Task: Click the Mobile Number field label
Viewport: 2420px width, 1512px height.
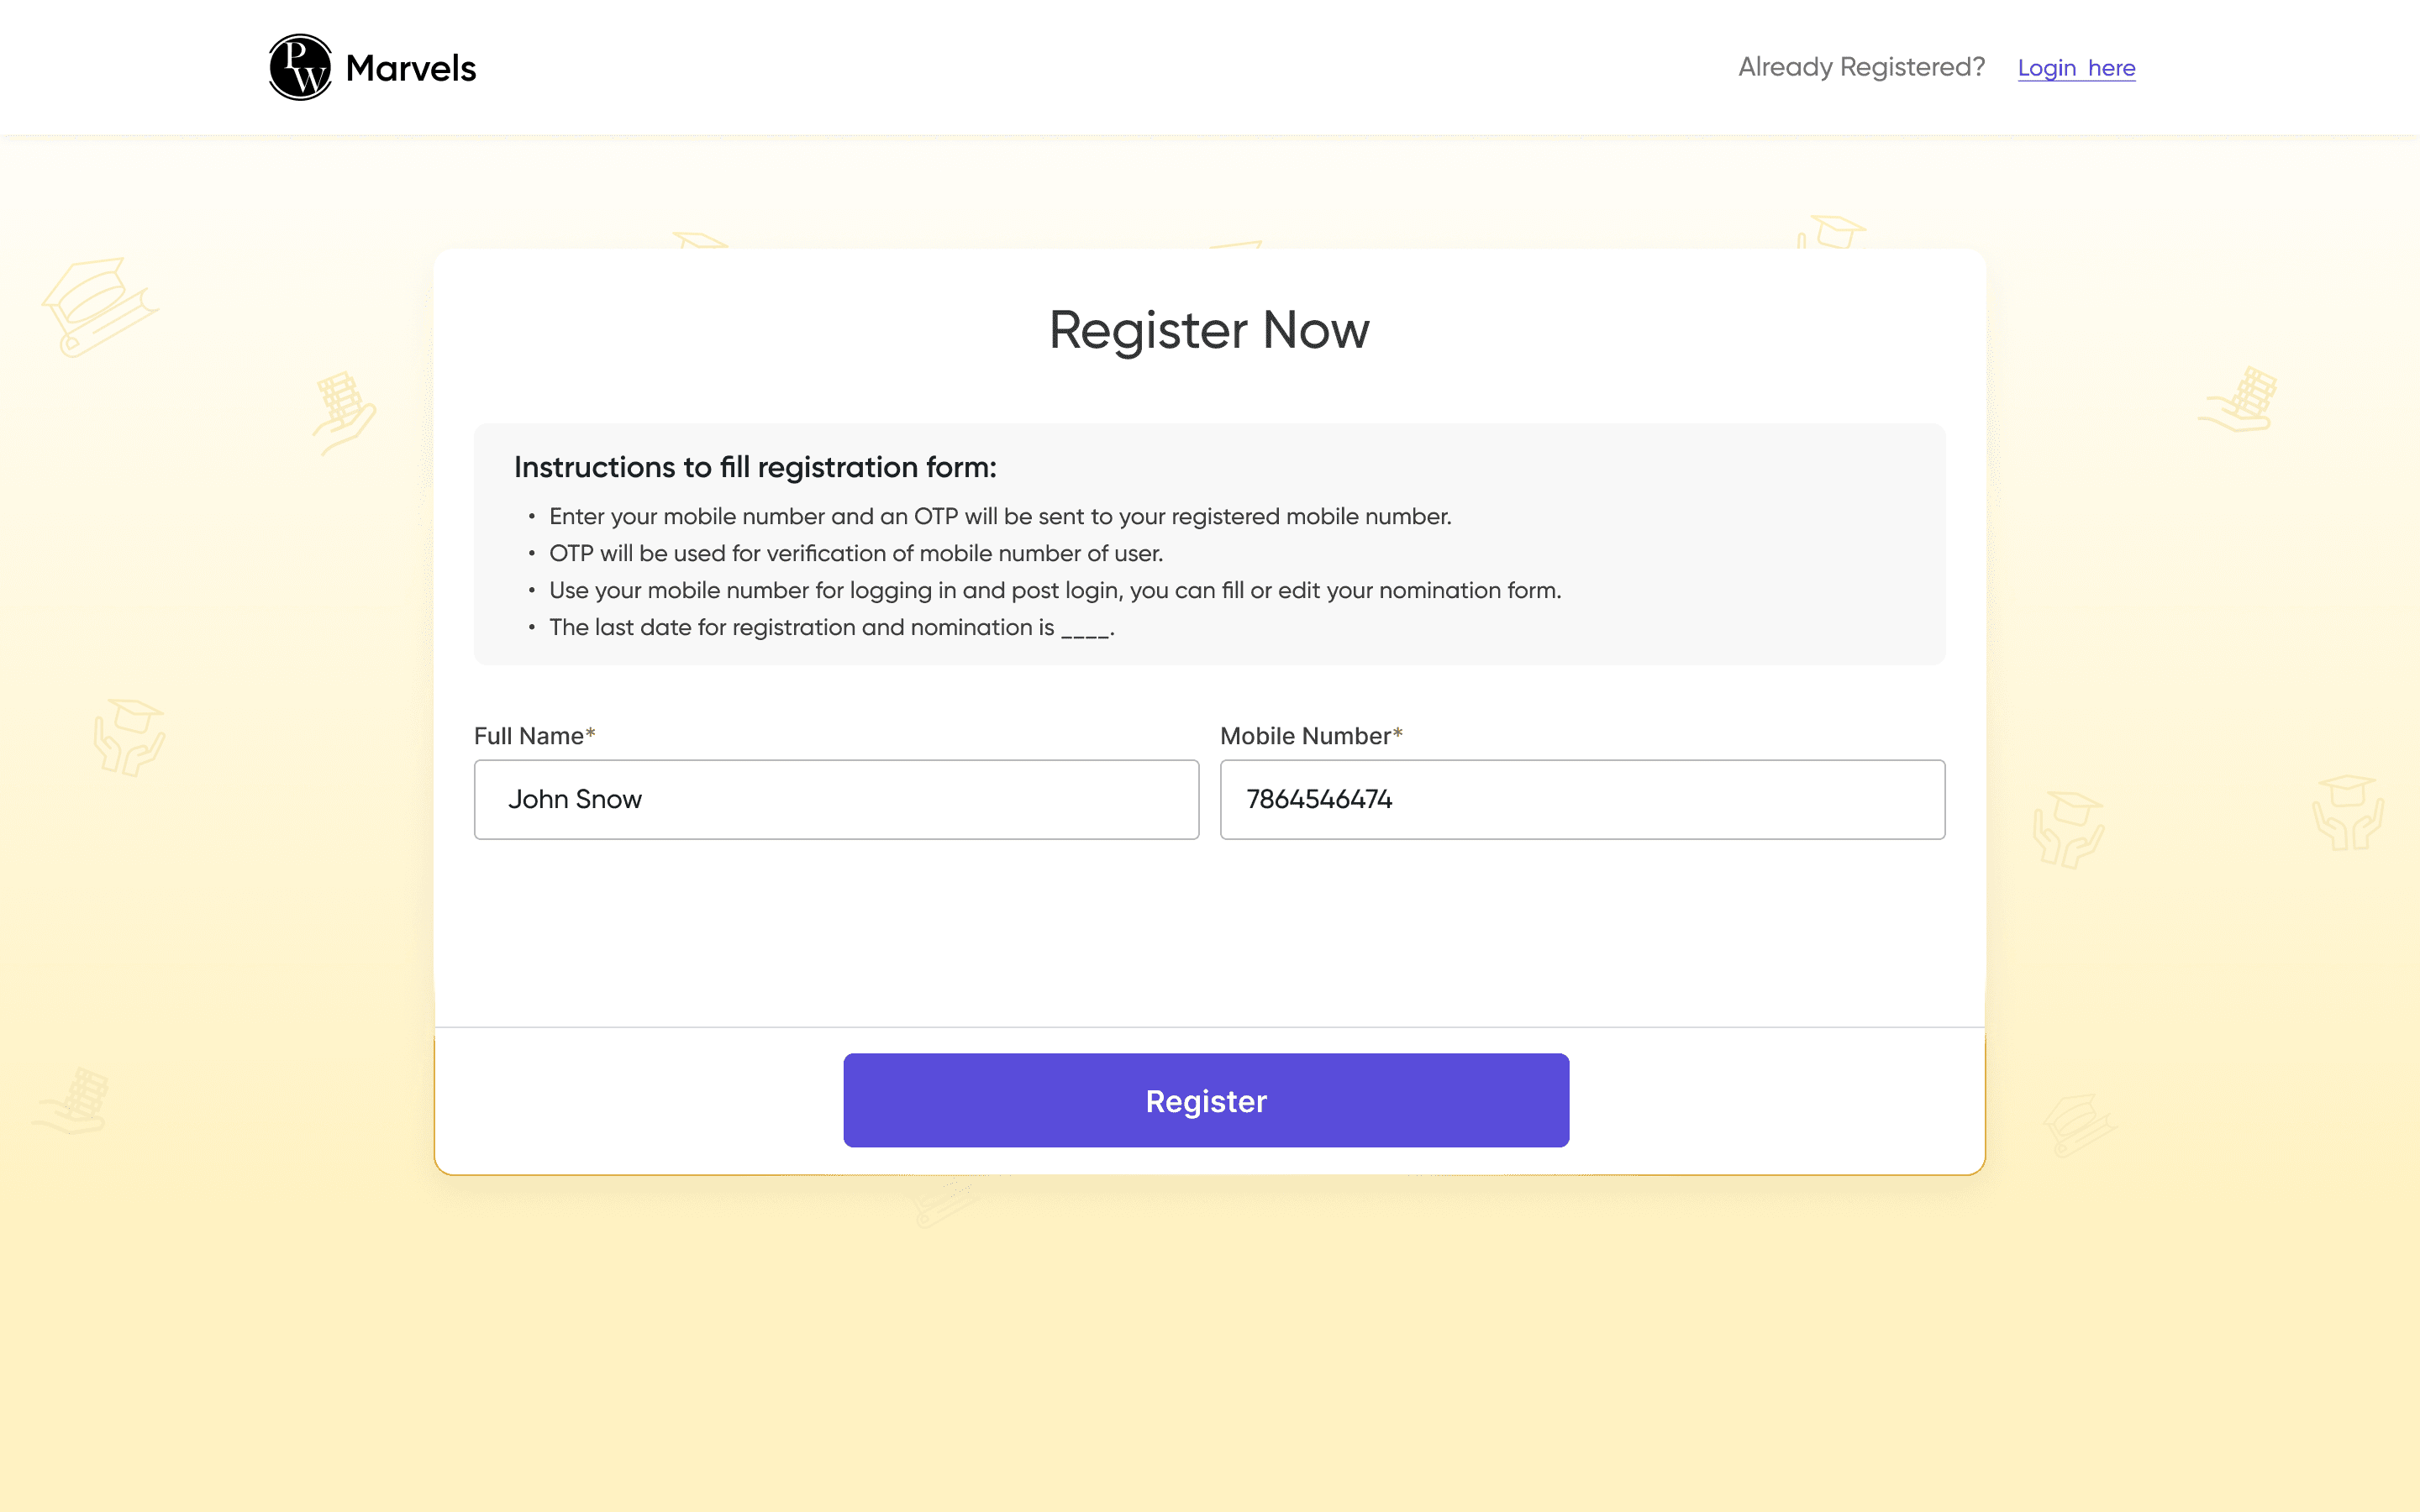Action: point(1311,736)
